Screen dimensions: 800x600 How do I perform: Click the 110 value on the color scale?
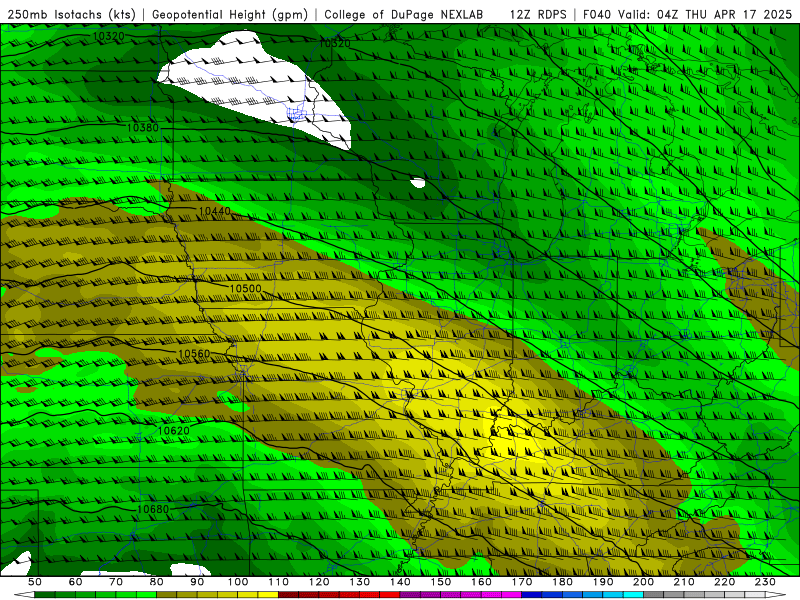pos(279,582)
